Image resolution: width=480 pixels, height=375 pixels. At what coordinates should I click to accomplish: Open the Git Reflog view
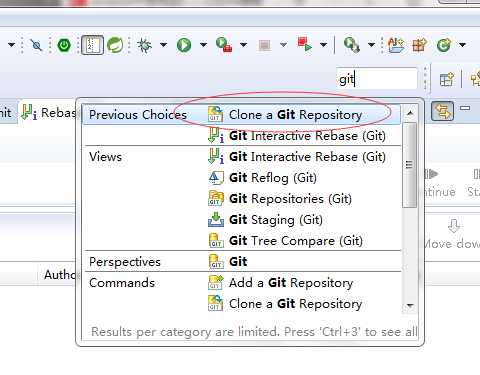coord(242,178)
